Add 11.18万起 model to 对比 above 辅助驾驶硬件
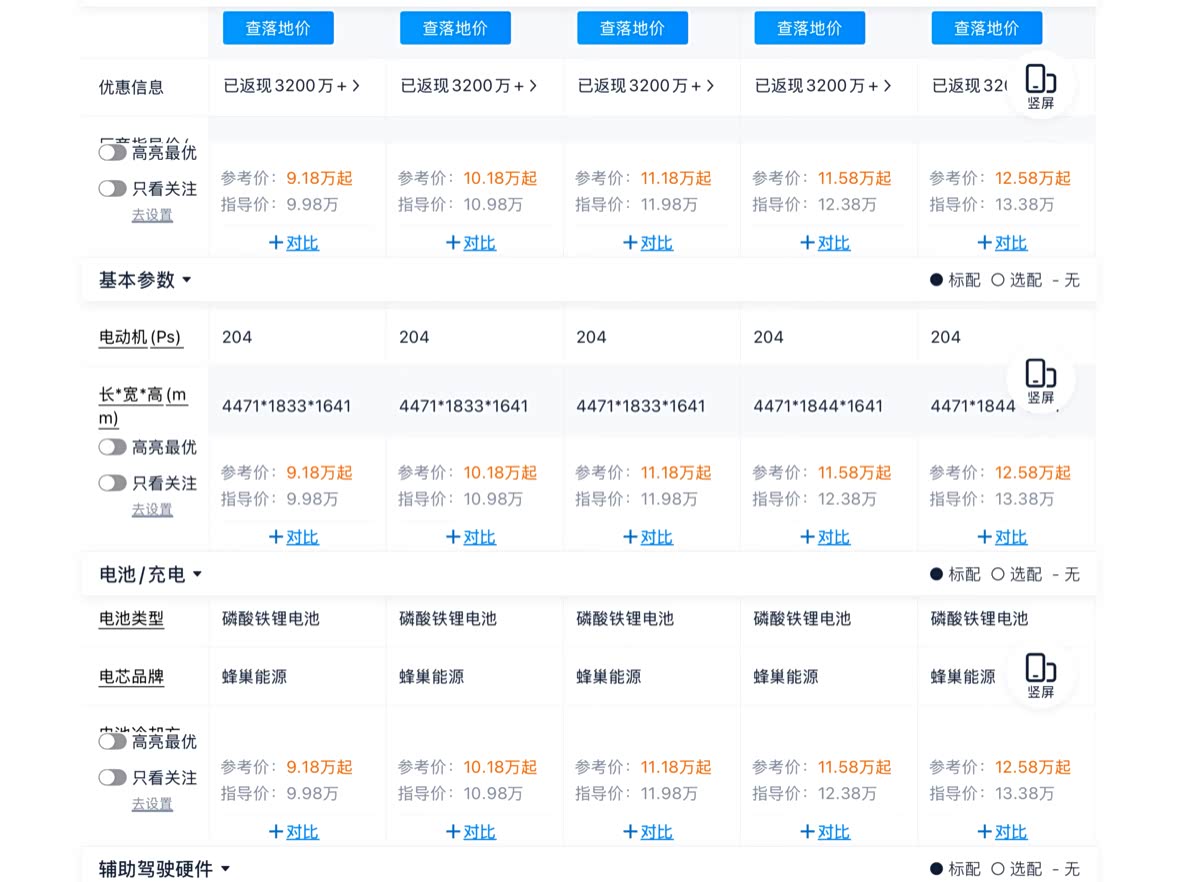The width and height of the screenshot is (1179, 882). (x=648, y=832)
